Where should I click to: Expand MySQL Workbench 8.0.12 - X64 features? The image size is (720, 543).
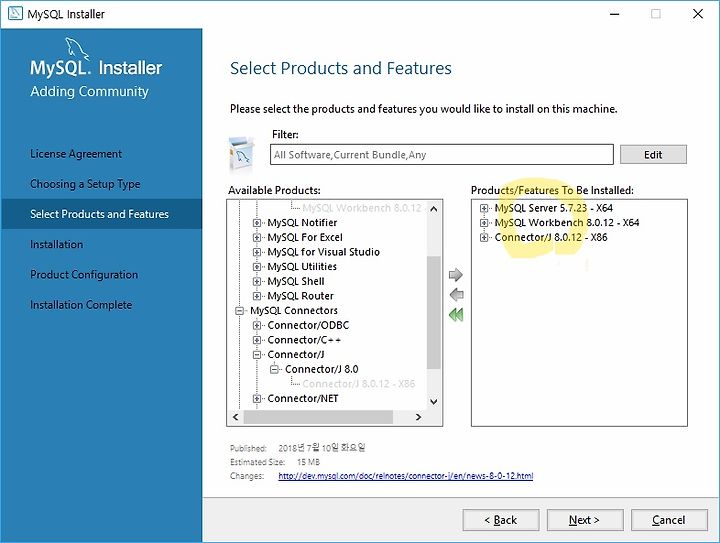pos(484,223)
